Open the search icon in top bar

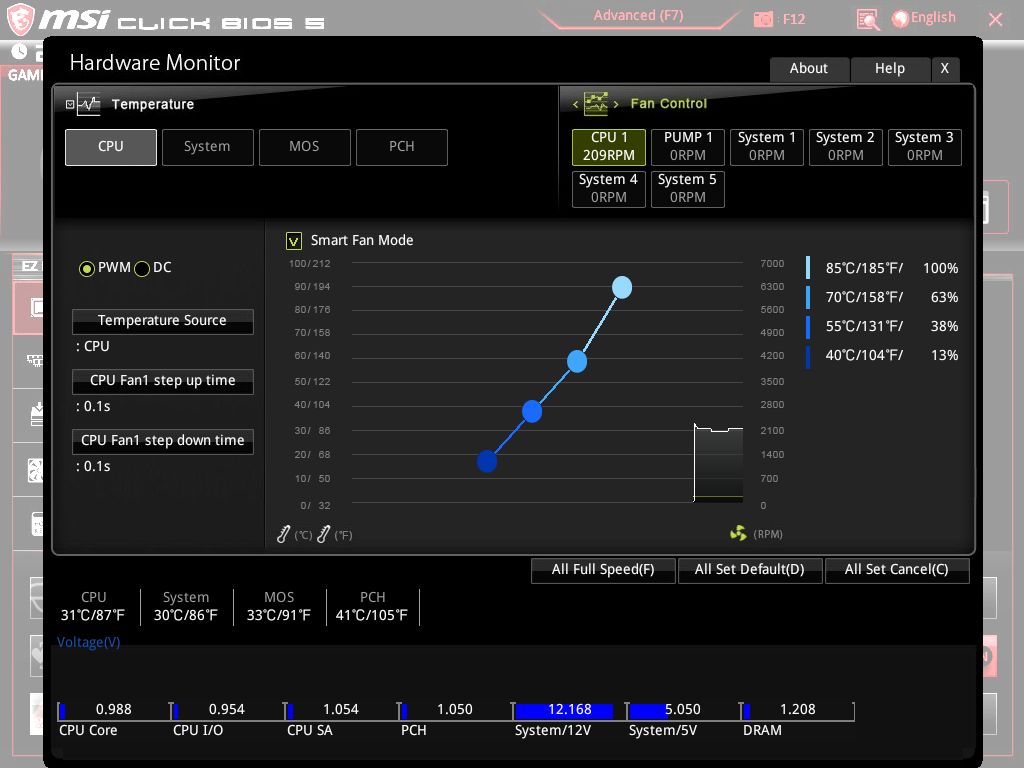tap(868, 19)
